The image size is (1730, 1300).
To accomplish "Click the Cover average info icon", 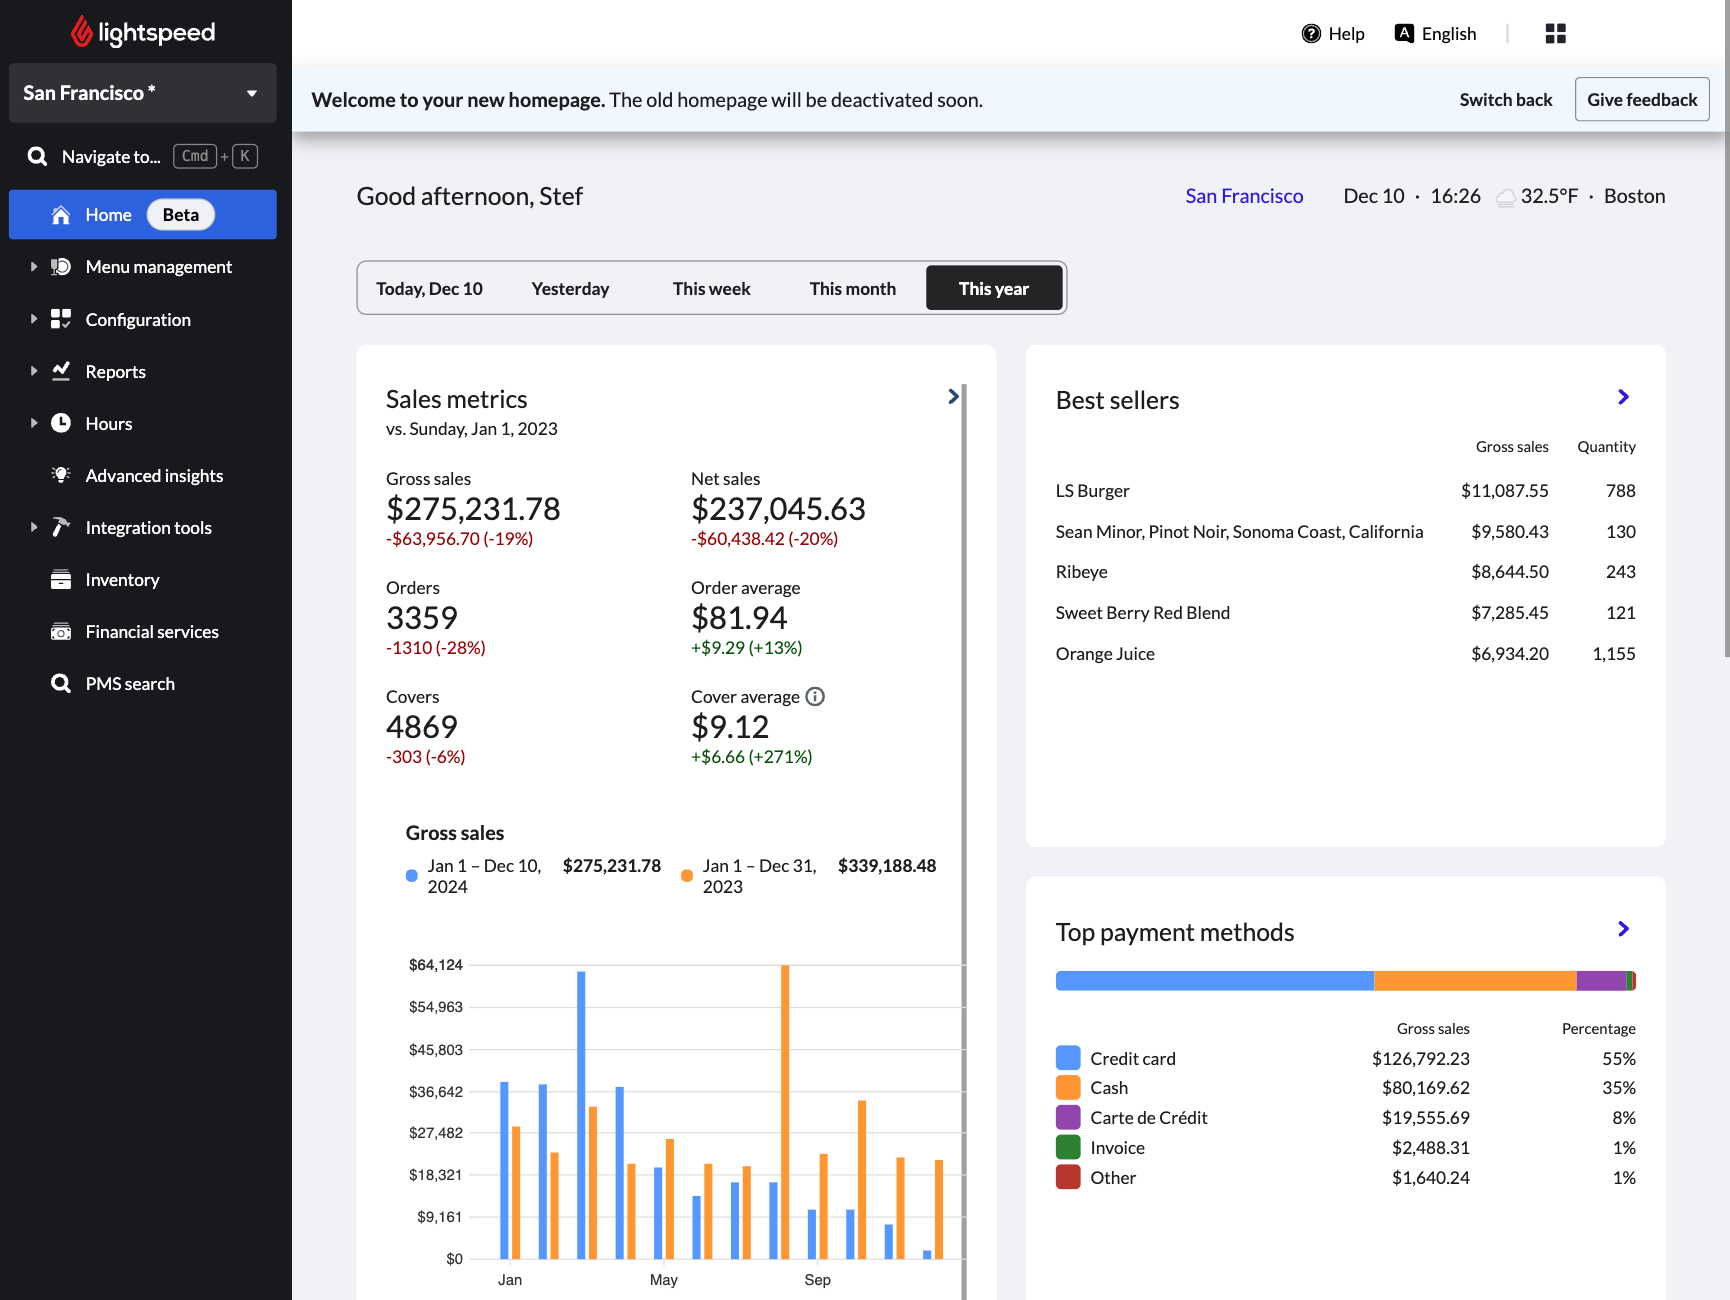I will [815, 696].
